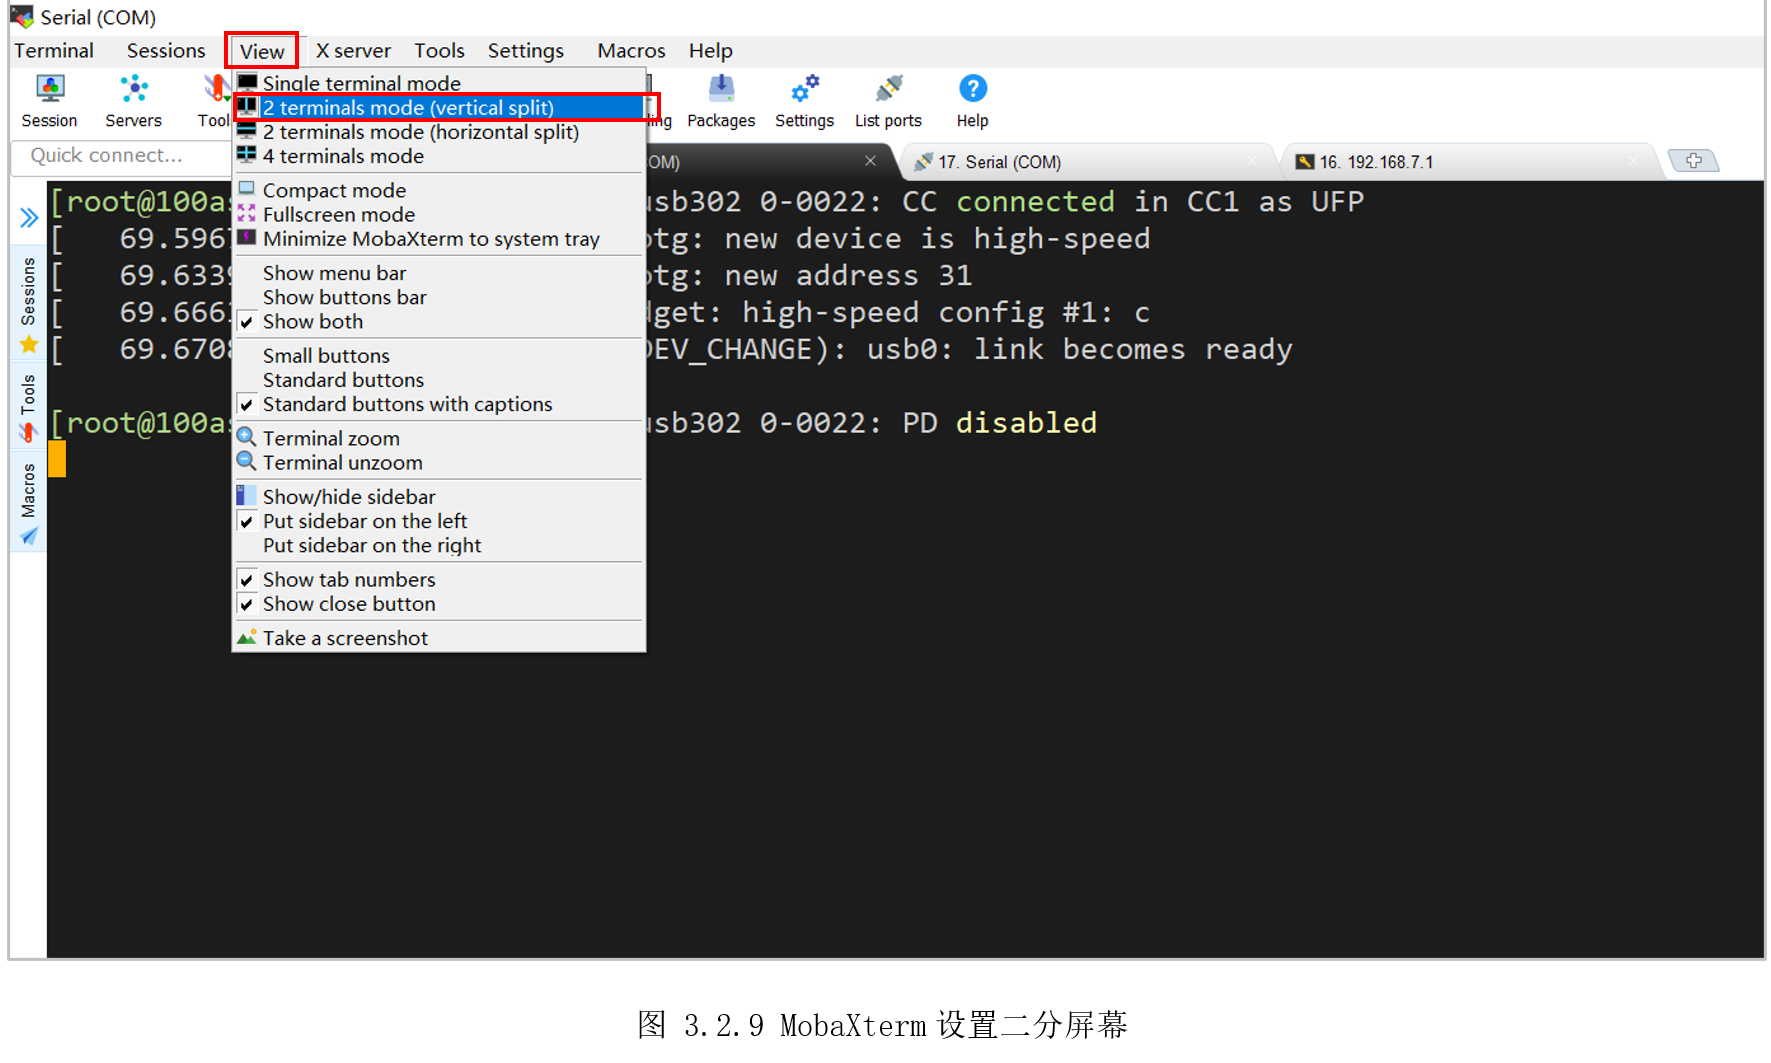1771x1063 pixels.
Task: Open the Macros sidebar panel
Action: click(x=27, y=490)
